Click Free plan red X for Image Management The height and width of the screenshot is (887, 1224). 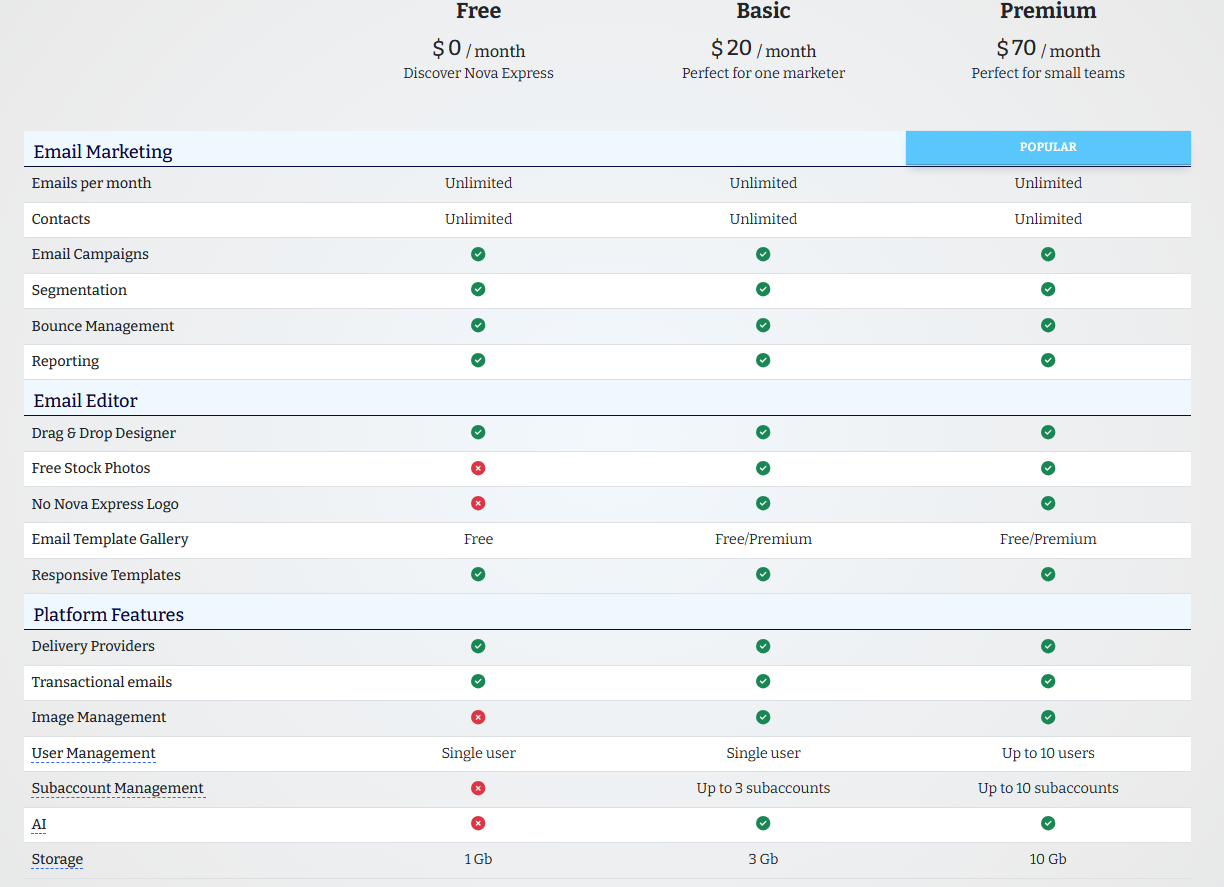point(478,717)
